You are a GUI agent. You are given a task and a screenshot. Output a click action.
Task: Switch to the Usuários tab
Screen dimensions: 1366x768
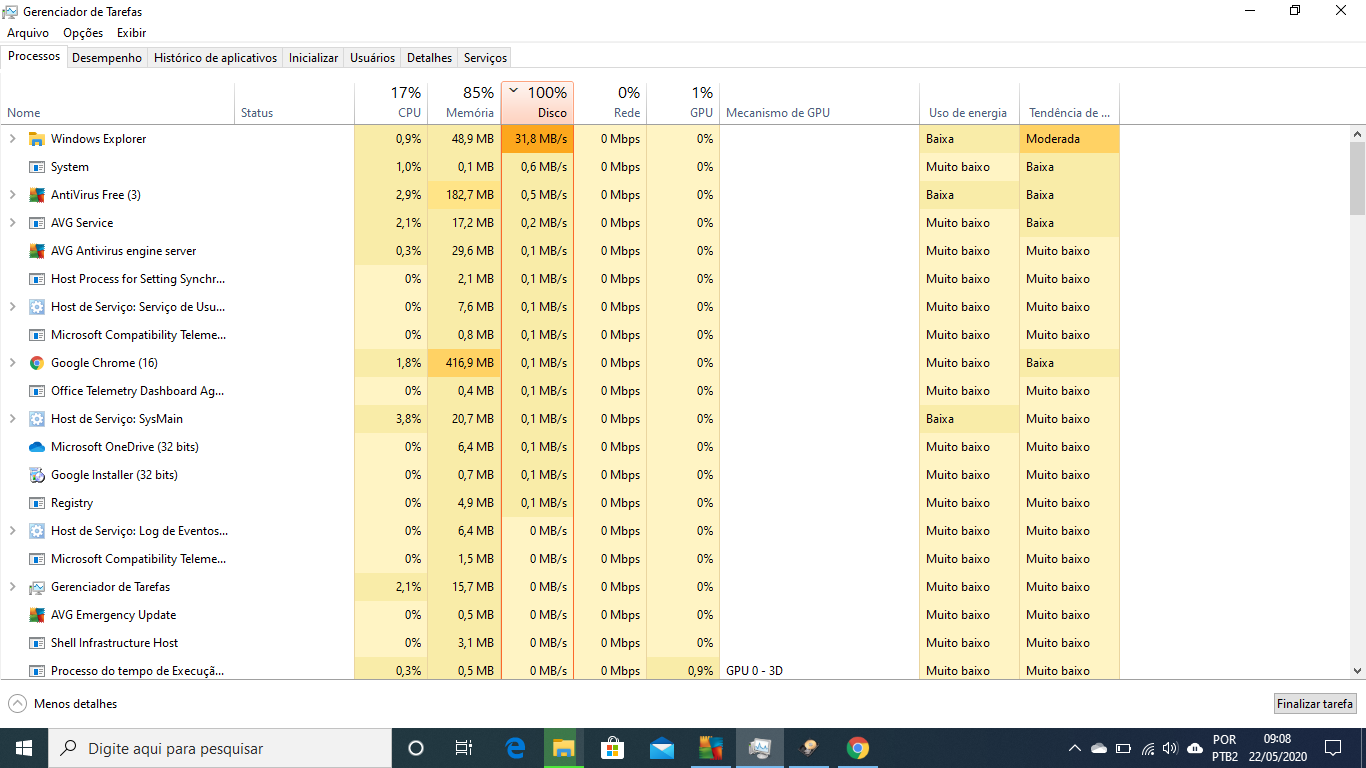pos(372,58)
